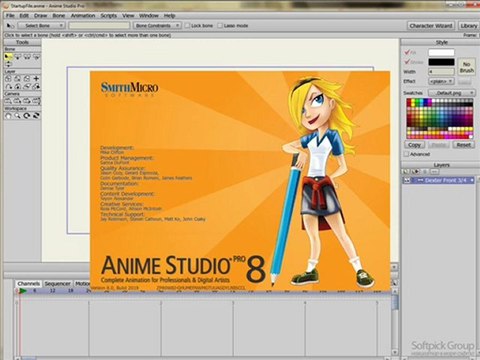The width and height of the screenshot is (480, 360).
Task: Open the Bone menu
Action: 59,16
